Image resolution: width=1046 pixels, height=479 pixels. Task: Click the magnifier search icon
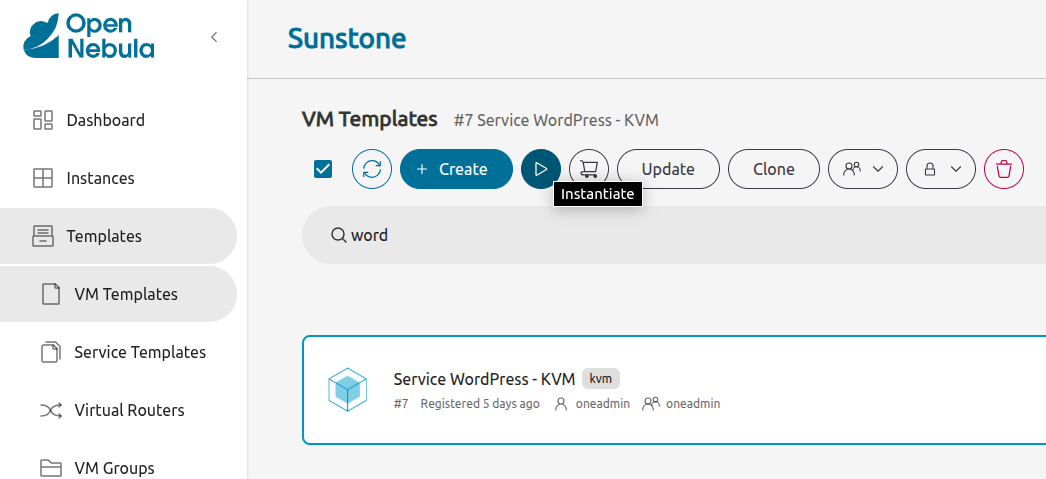(338, 235)
